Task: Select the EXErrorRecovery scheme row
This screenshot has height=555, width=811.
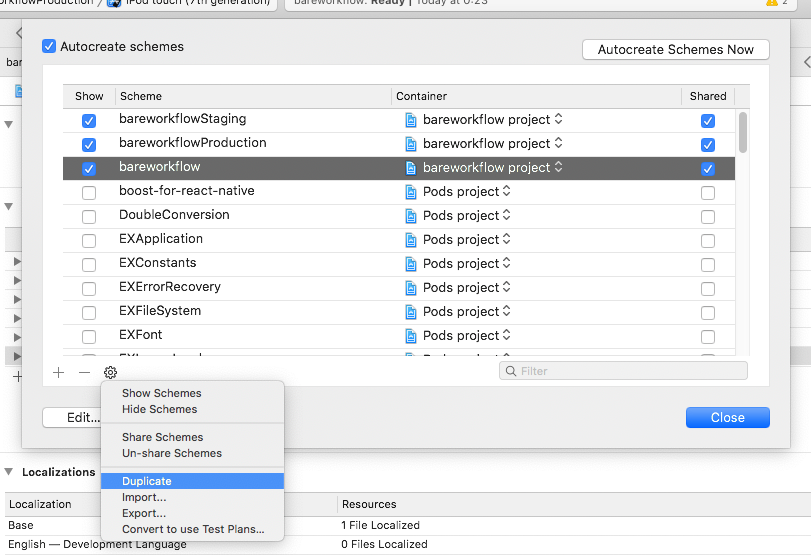Action: (399, 288)
